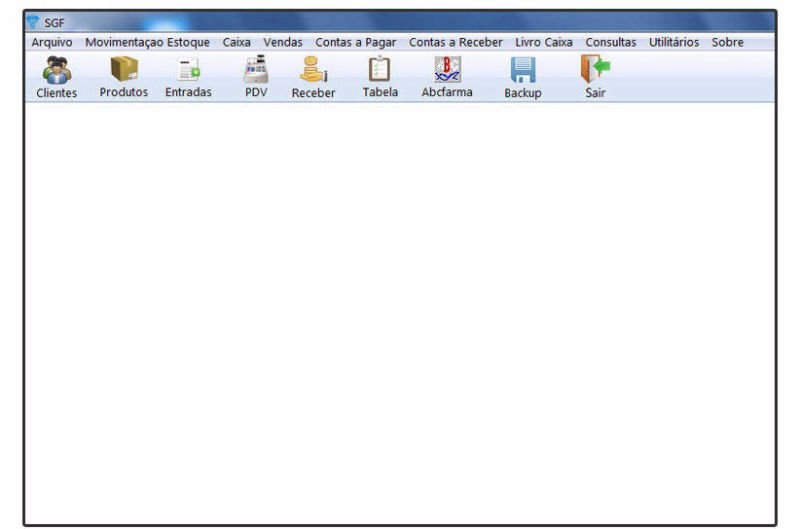Open the Tabela clipboard icon
The image size is (800, 529).
pos(380,70)
